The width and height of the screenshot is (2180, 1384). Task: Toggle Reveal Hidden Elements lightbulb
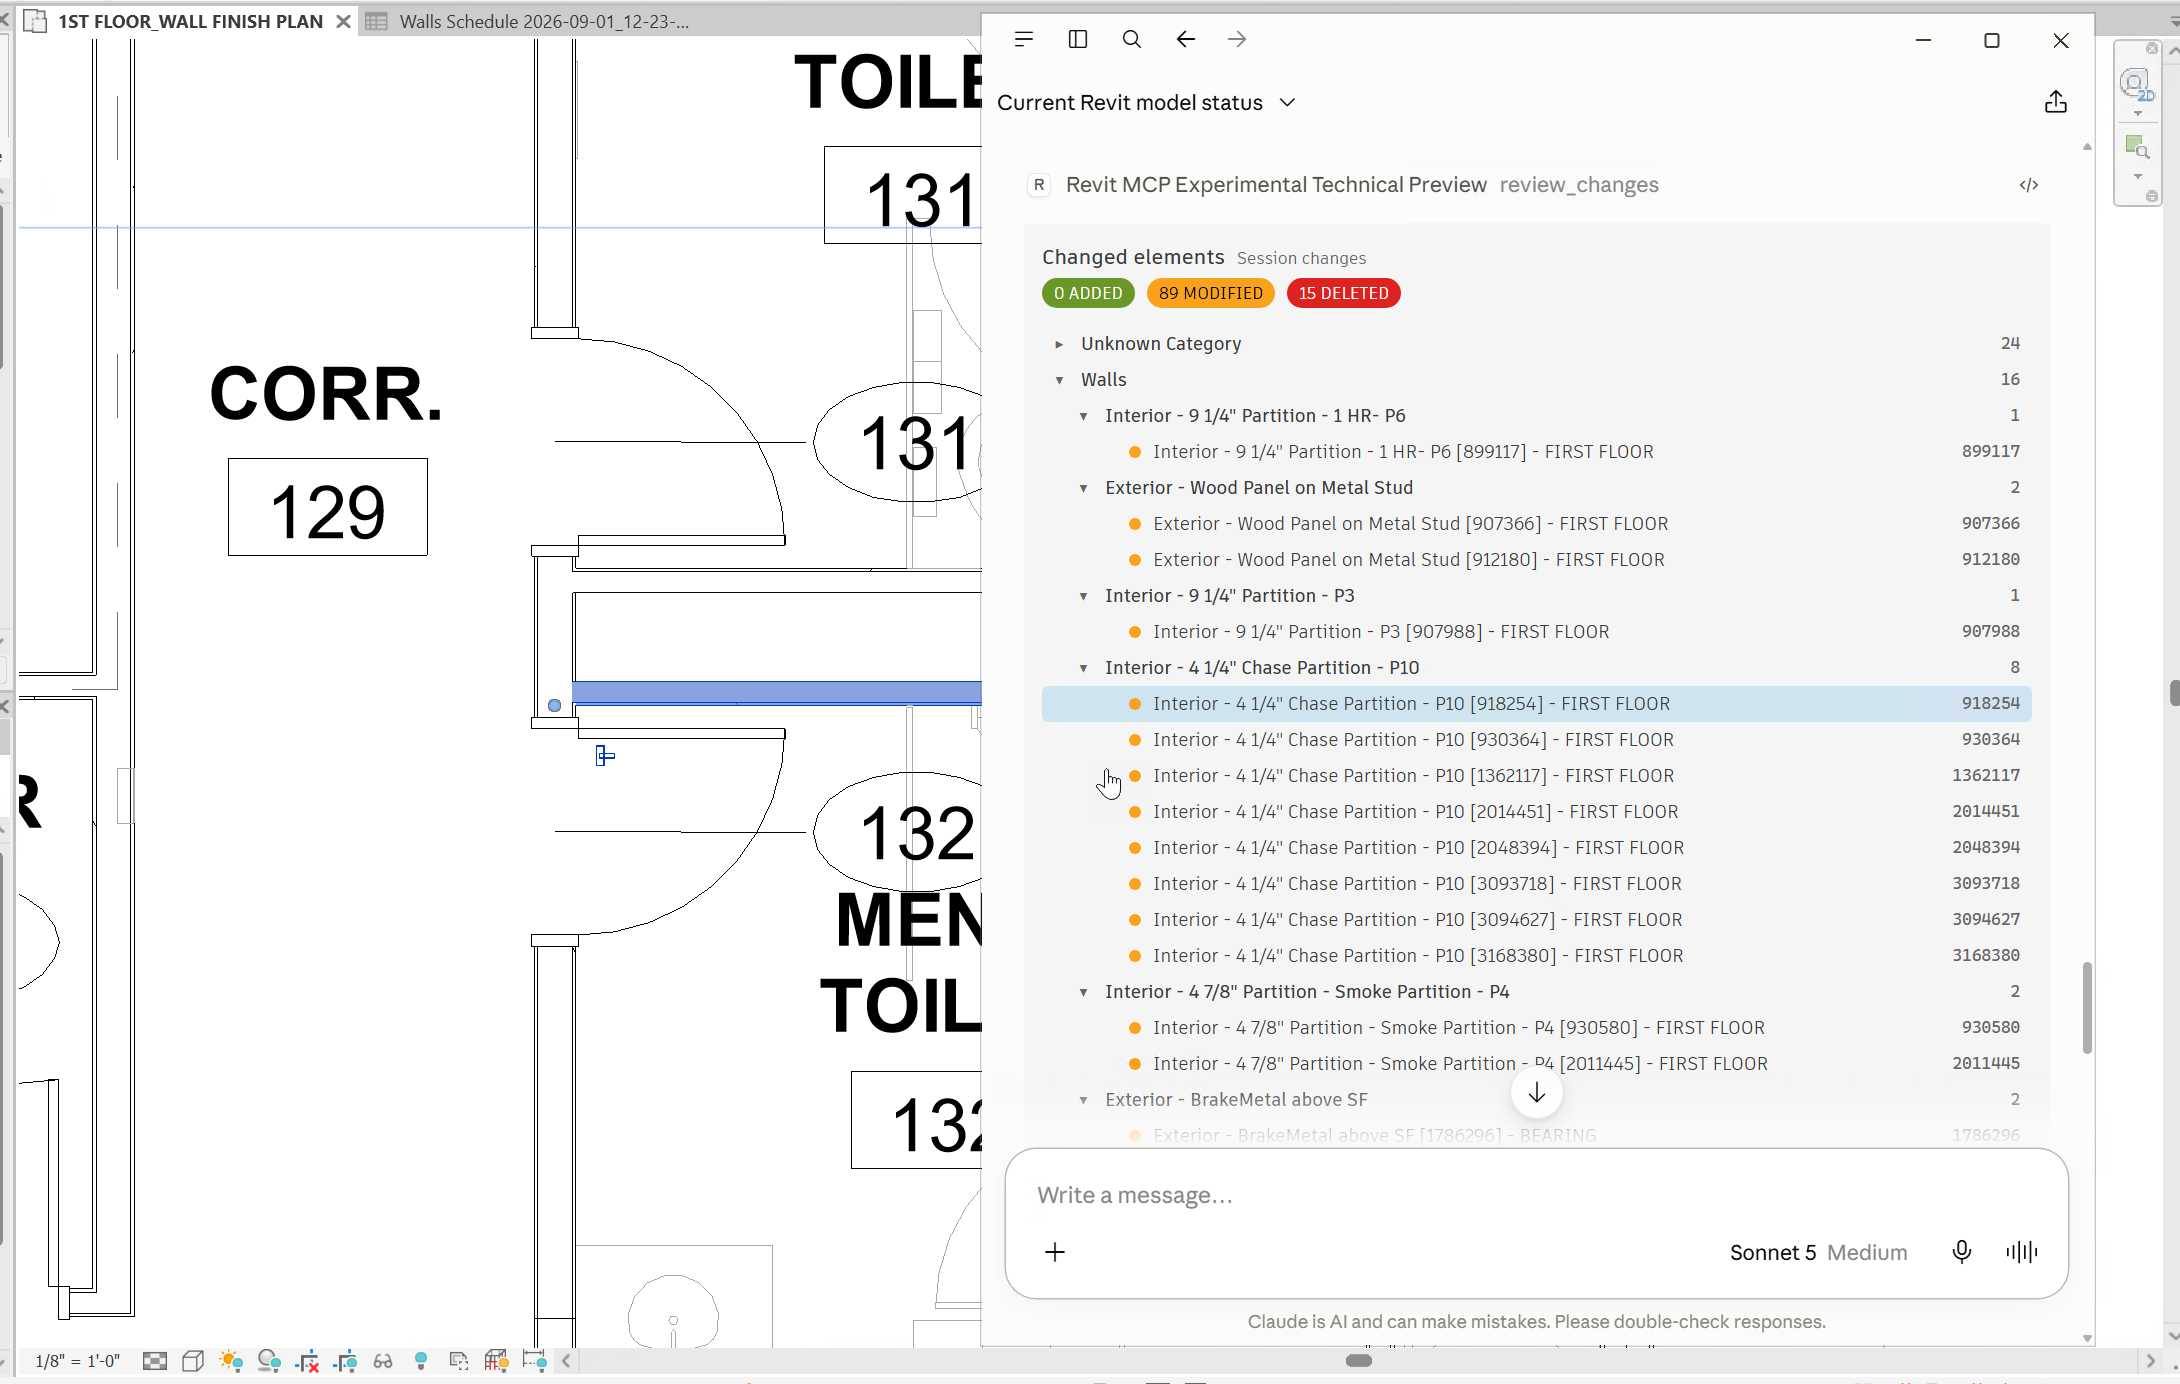(421, 1361)
